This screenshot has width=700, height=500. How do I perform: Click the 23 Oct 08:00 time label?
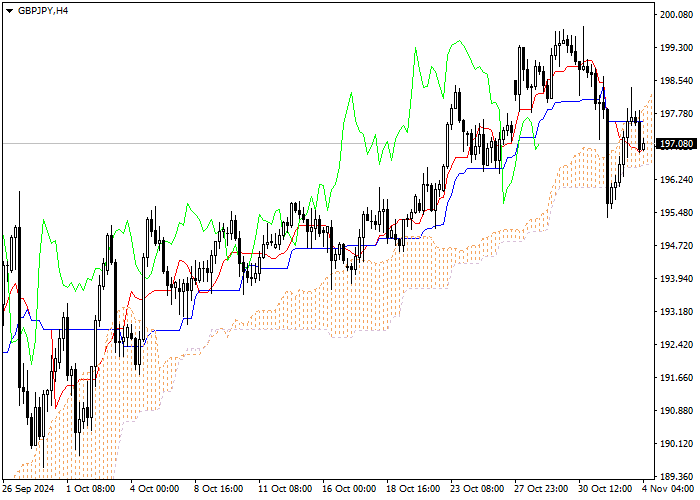click(477, 489)
